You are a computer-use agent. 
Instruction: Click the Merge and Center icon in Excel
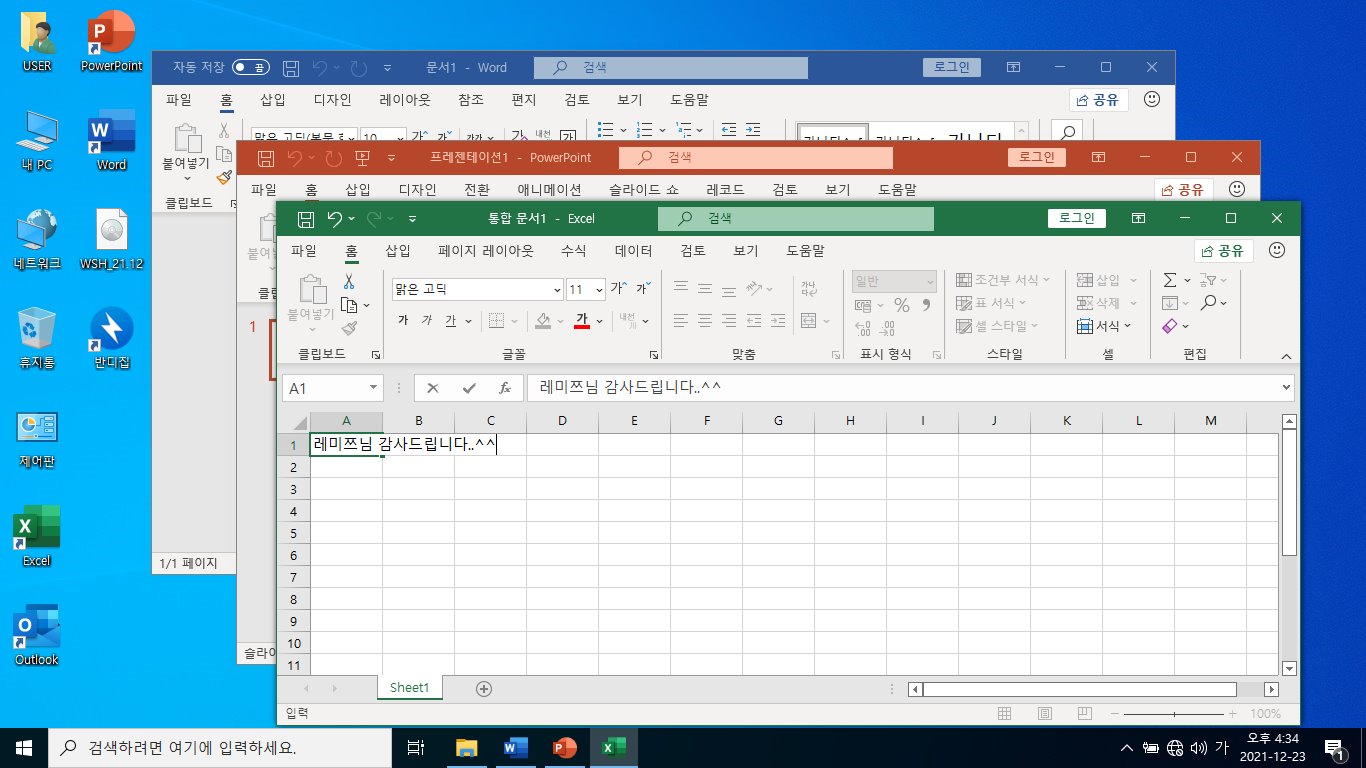808,321
